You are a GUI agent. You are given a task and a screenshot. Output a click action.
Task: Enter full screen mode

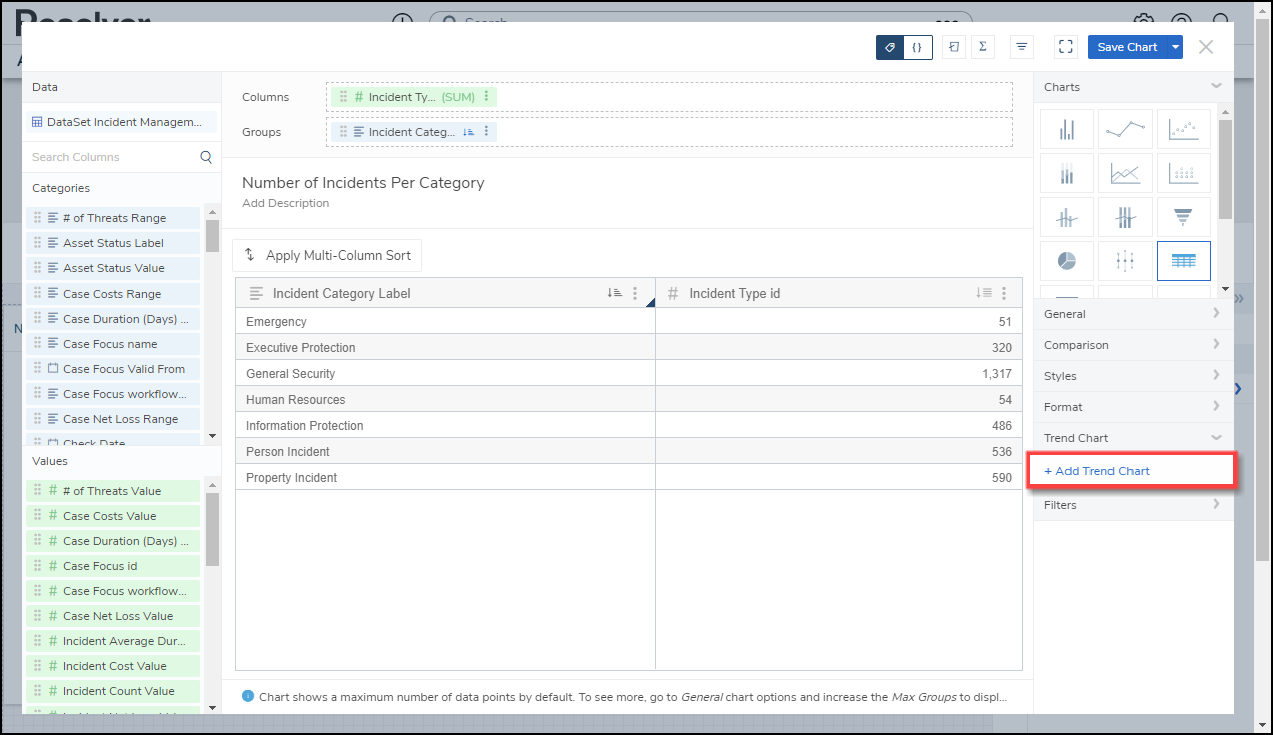point(1066,47)
